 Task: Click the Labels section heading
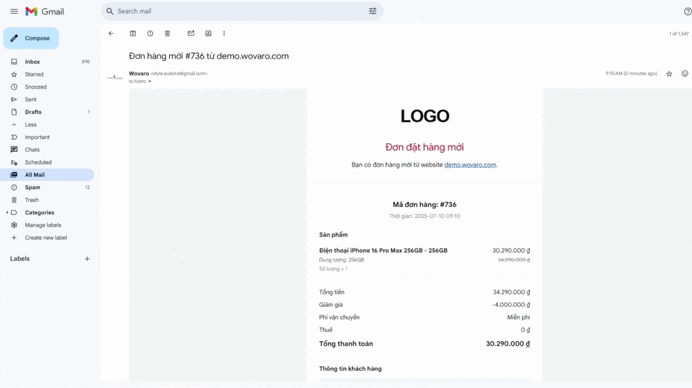coord(20,259)
